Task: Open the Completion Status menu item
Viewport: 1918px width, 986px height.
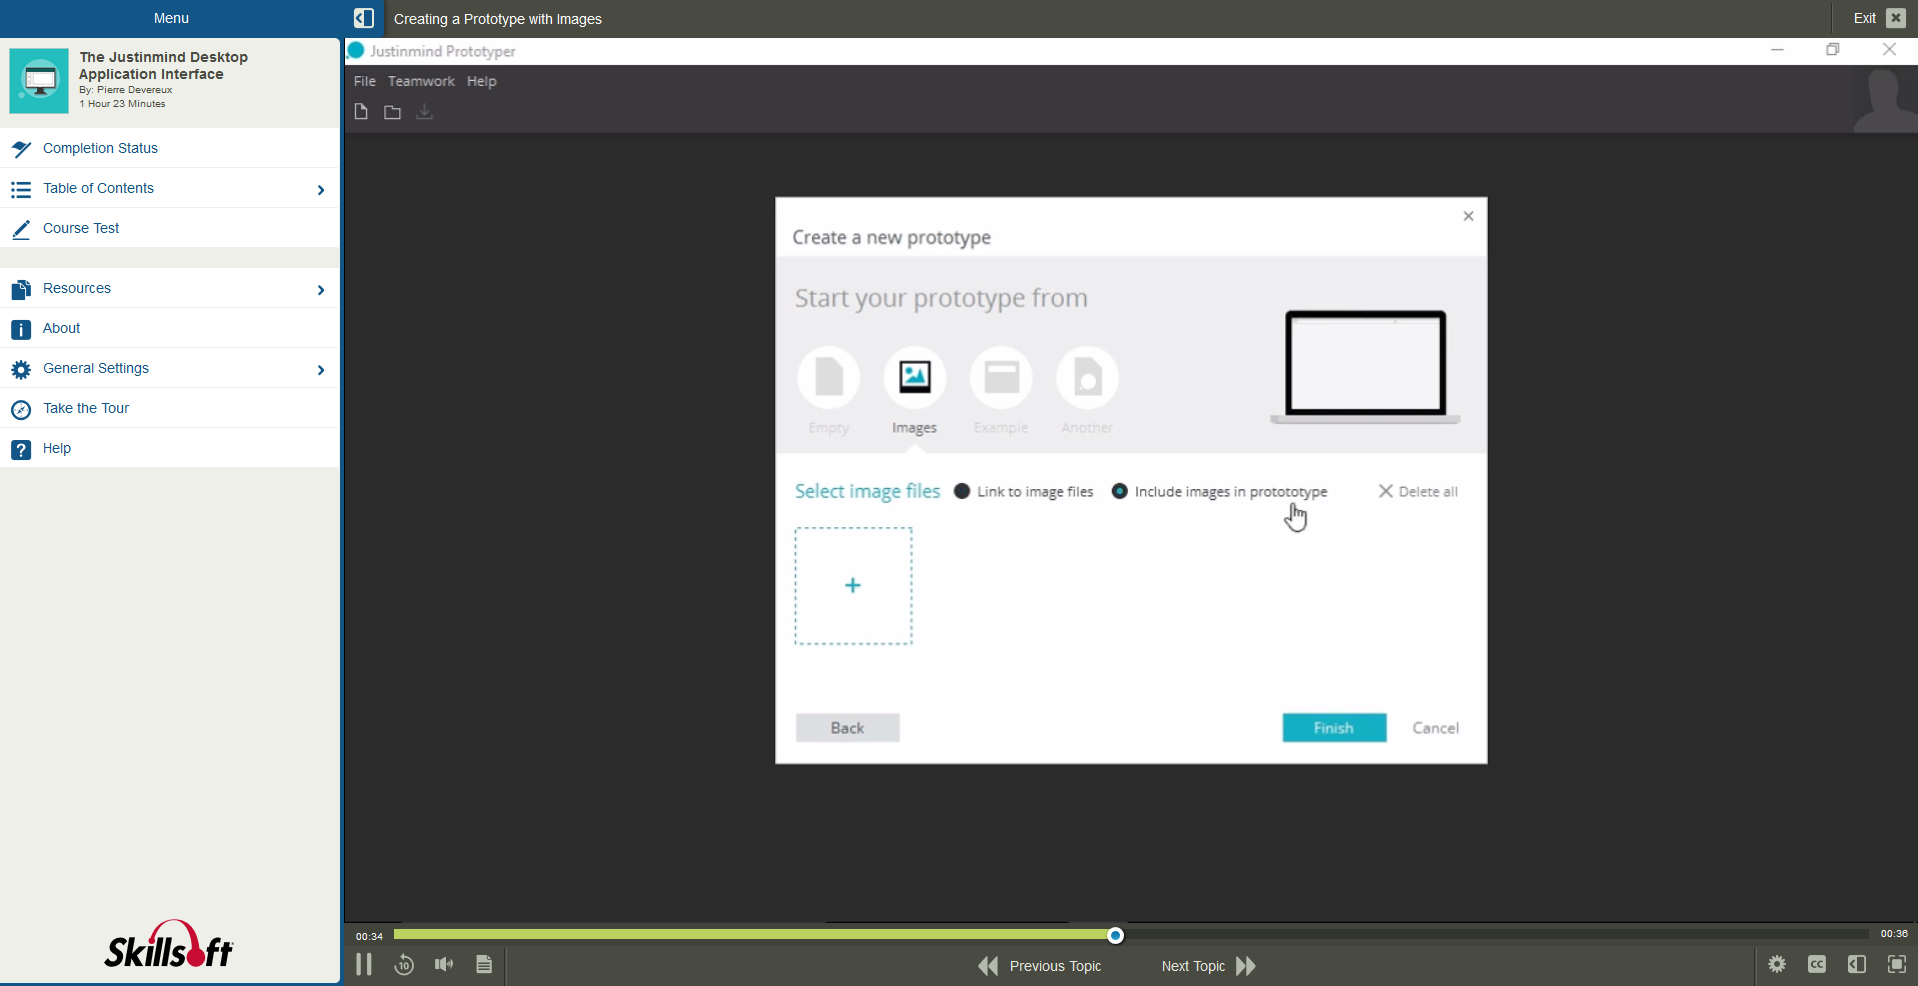Action: pos(100,148)
